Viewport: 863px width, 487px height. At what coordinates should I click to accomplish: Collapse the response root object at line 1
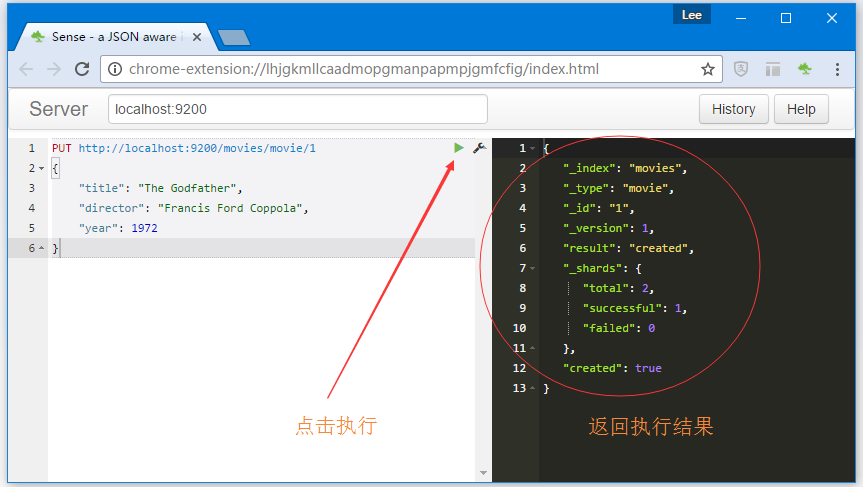[533, 148]
